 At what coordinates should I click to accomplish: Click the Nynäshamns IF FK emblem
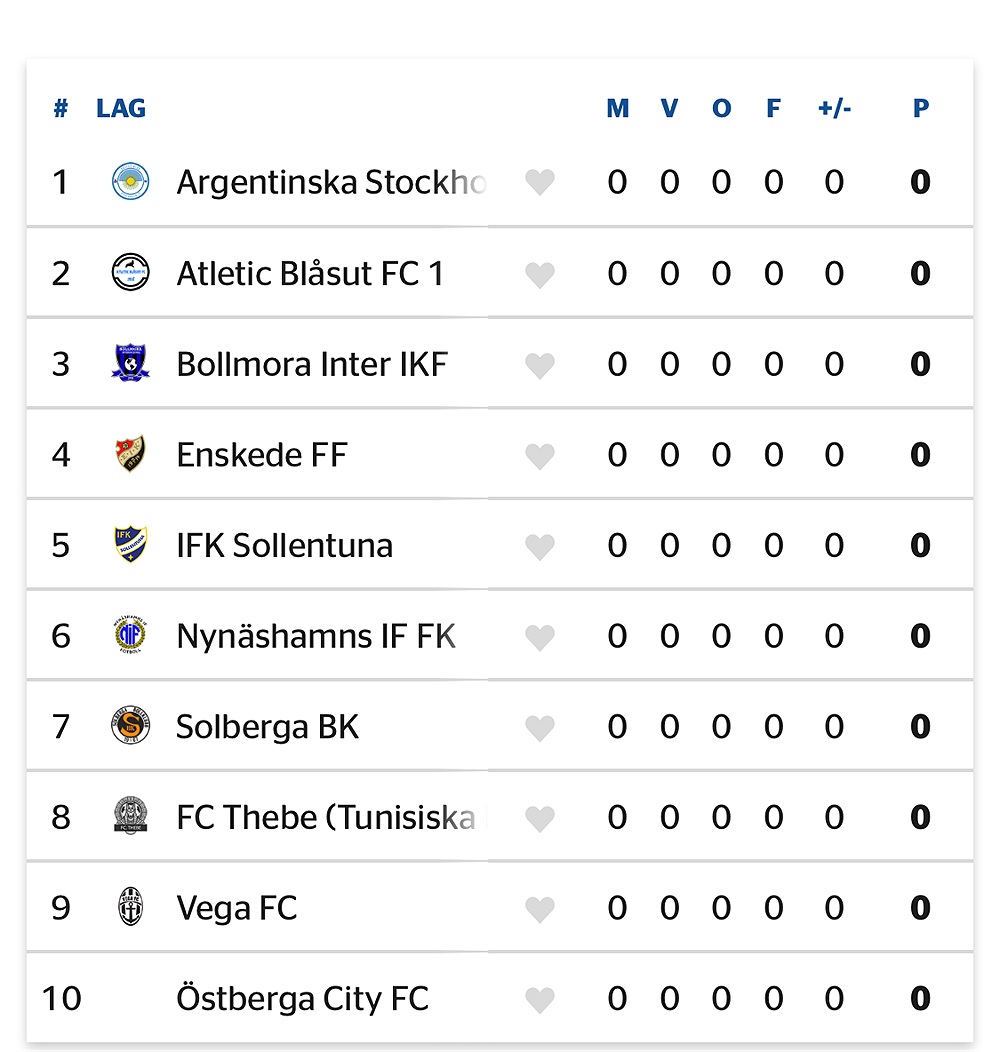pos(130,635)
